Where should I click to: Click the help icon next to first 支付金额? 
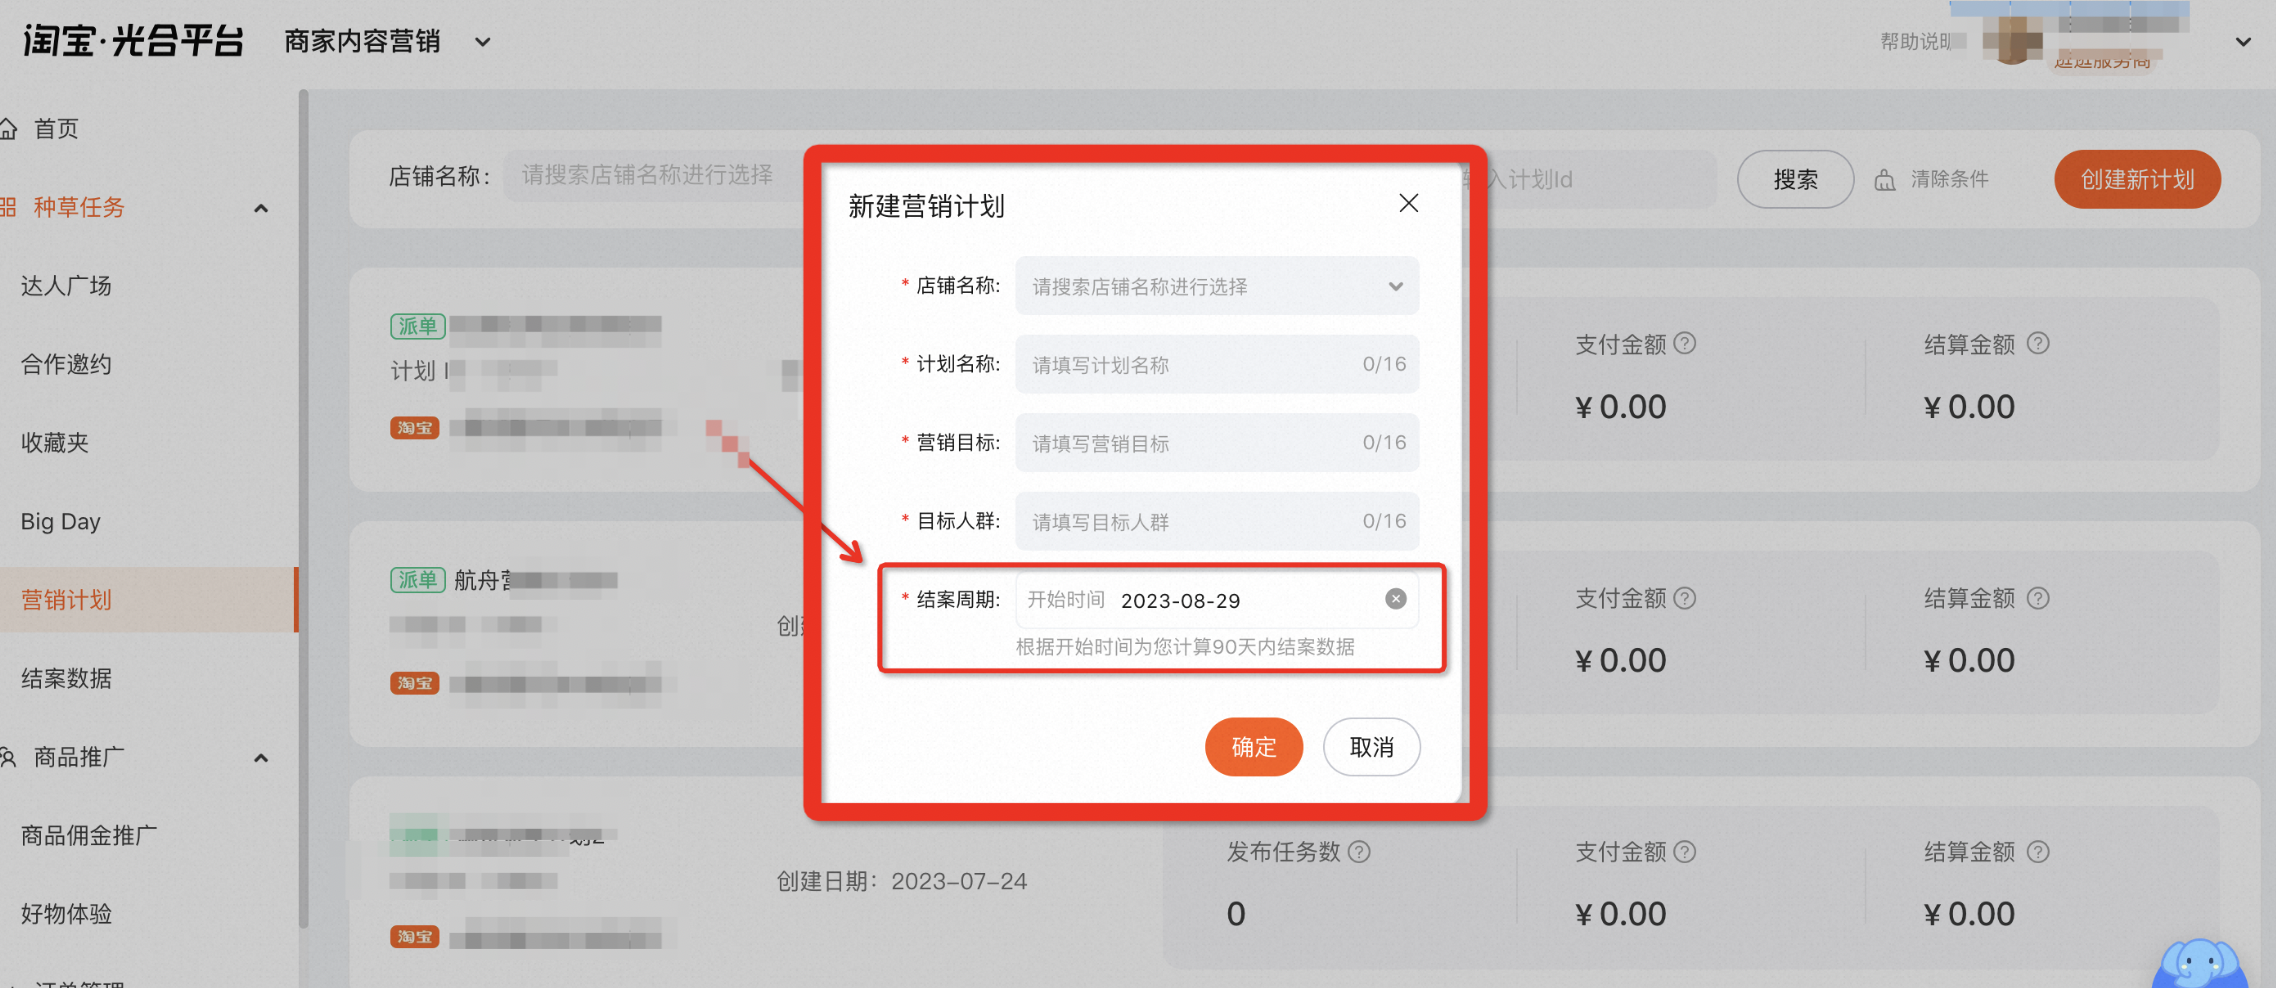pyautogui.click(x=1685, y=343)
